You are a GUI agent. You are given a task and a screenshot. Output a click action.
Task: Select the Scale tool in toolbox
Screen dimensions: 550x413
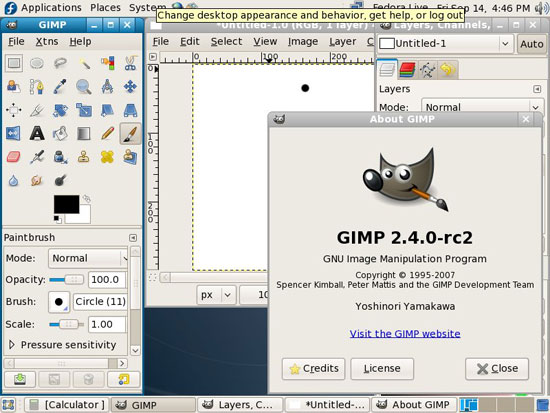(x=84, y=110)
